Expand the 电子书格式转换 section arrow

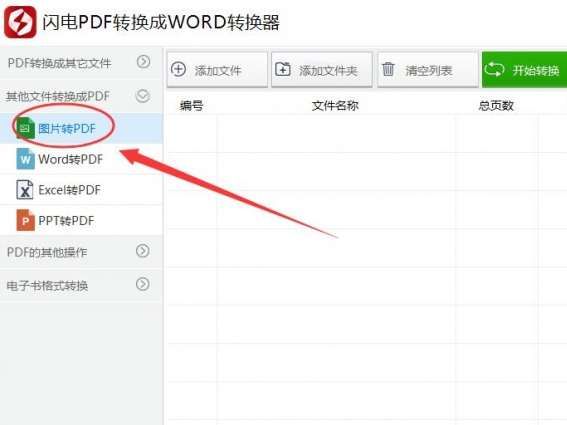(x=143, y=284)
